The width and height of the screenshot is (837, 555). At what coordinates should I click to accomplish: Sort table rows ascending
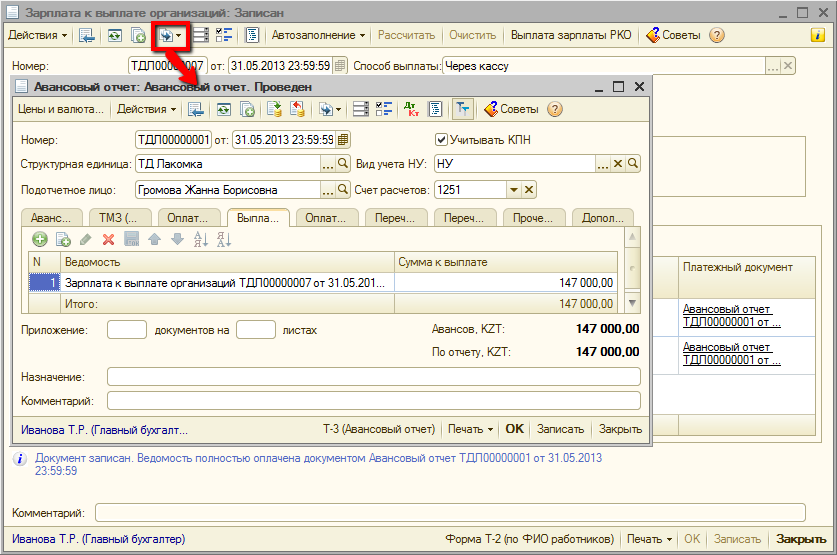(199, 239)
